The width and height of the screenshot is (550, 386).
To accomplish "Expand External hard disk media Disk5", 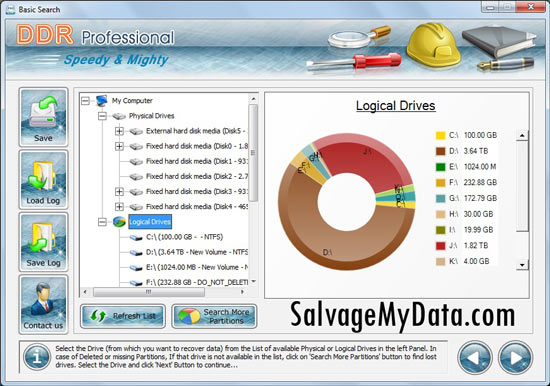I will point(119,131).
